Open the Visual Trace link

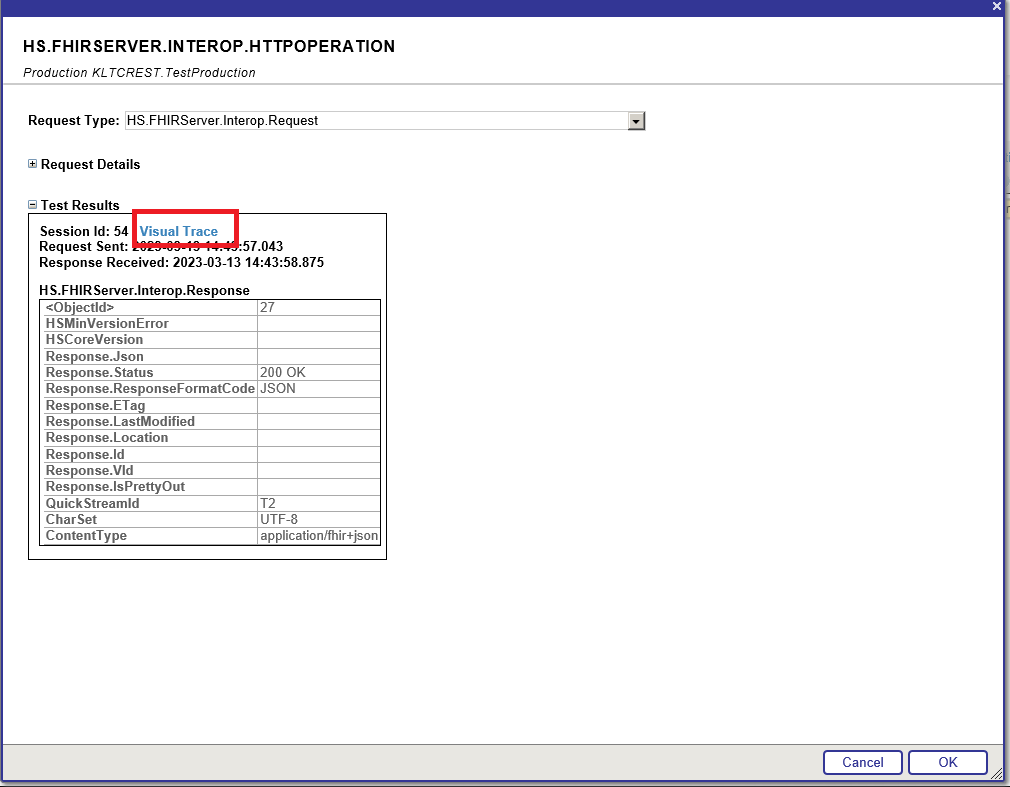178,231
